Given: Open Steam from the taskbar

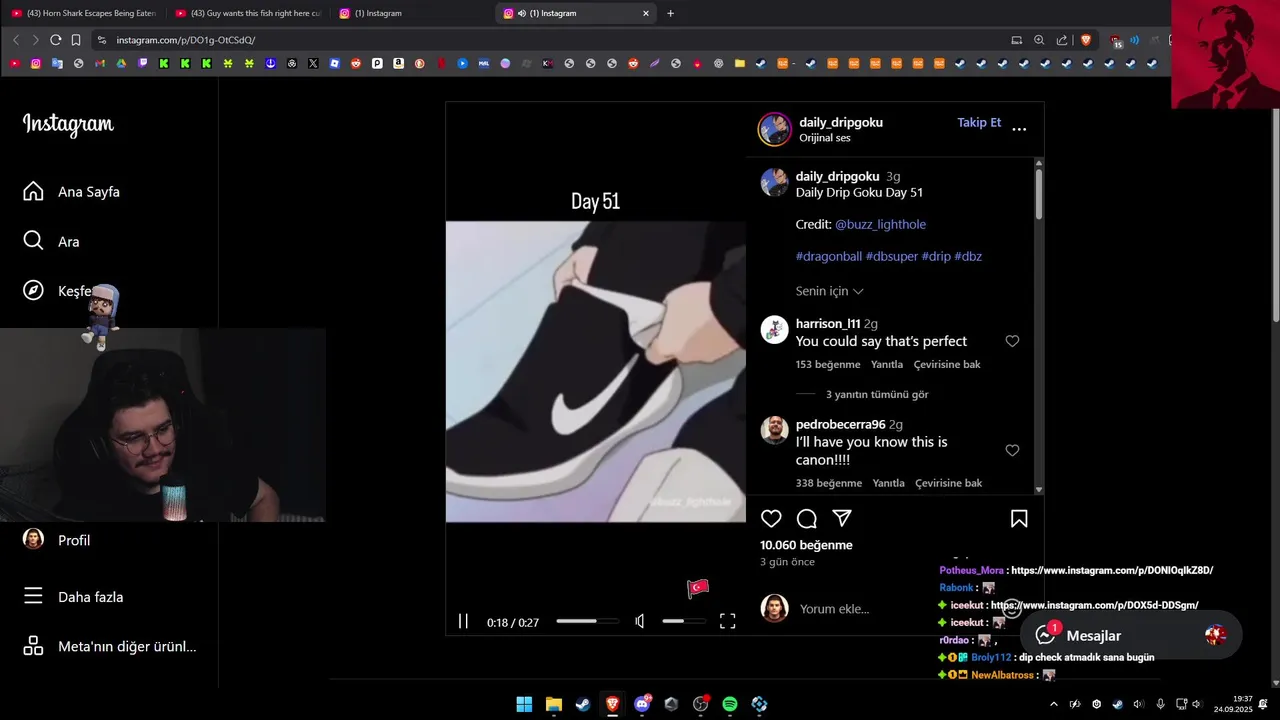Looking at the screenshot, I should tap(583, 704).
